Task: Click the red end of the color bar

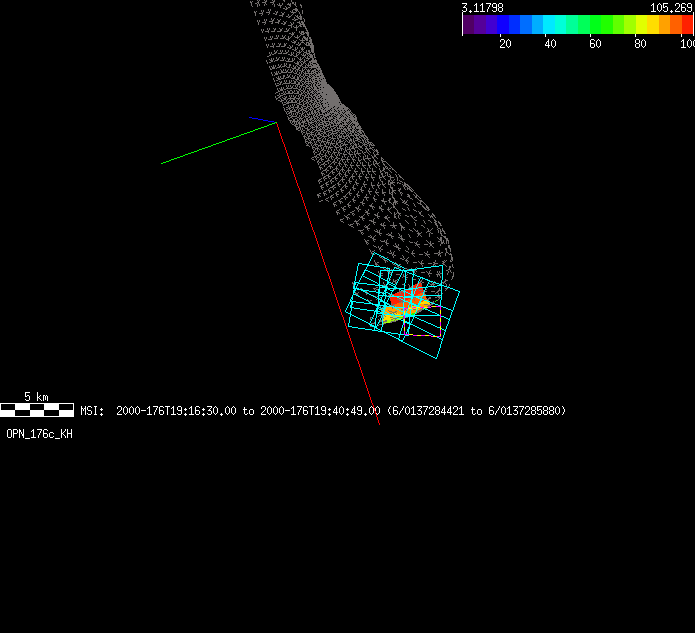Action: pyautogui.click(x=686, y=25)
